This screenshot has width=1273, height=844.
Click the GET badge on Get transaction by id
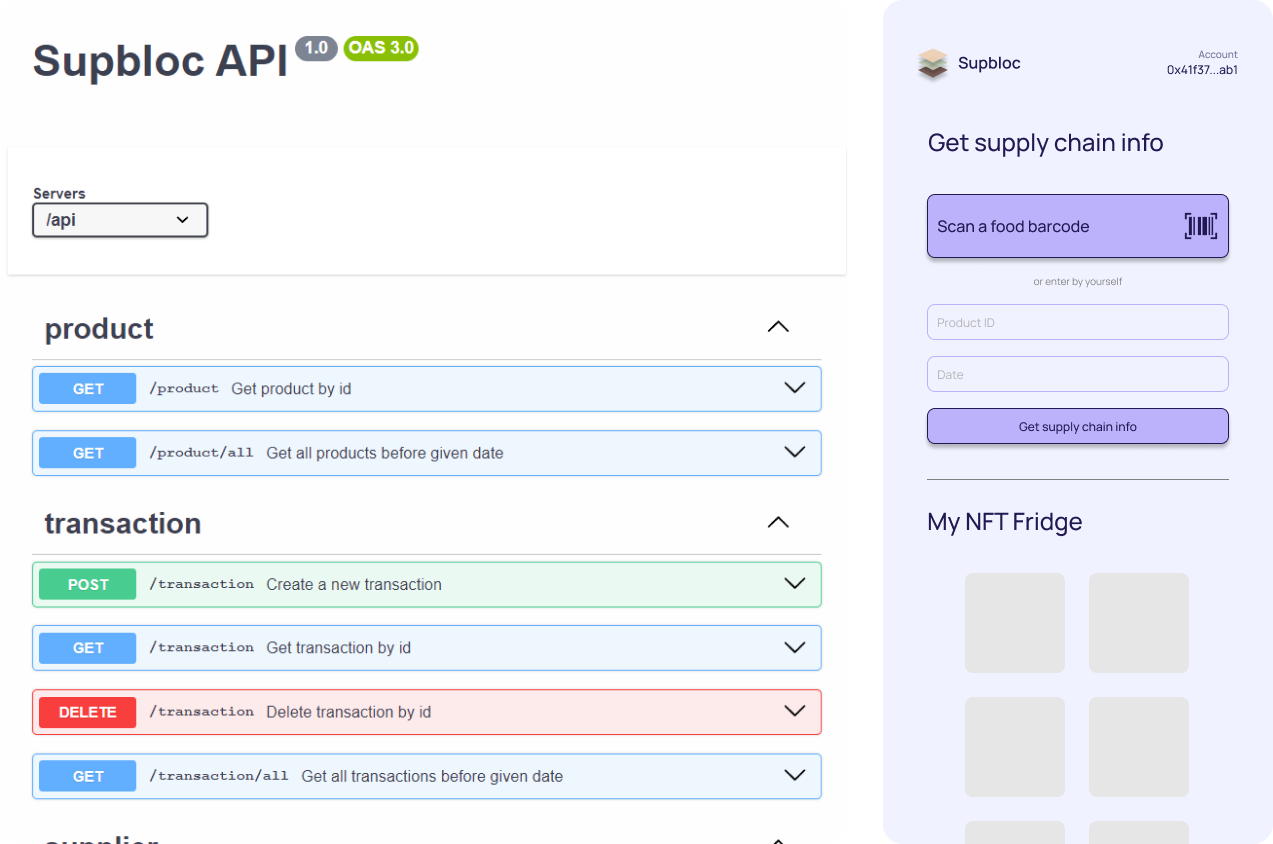pyautogui.click(x=88, y=648)
